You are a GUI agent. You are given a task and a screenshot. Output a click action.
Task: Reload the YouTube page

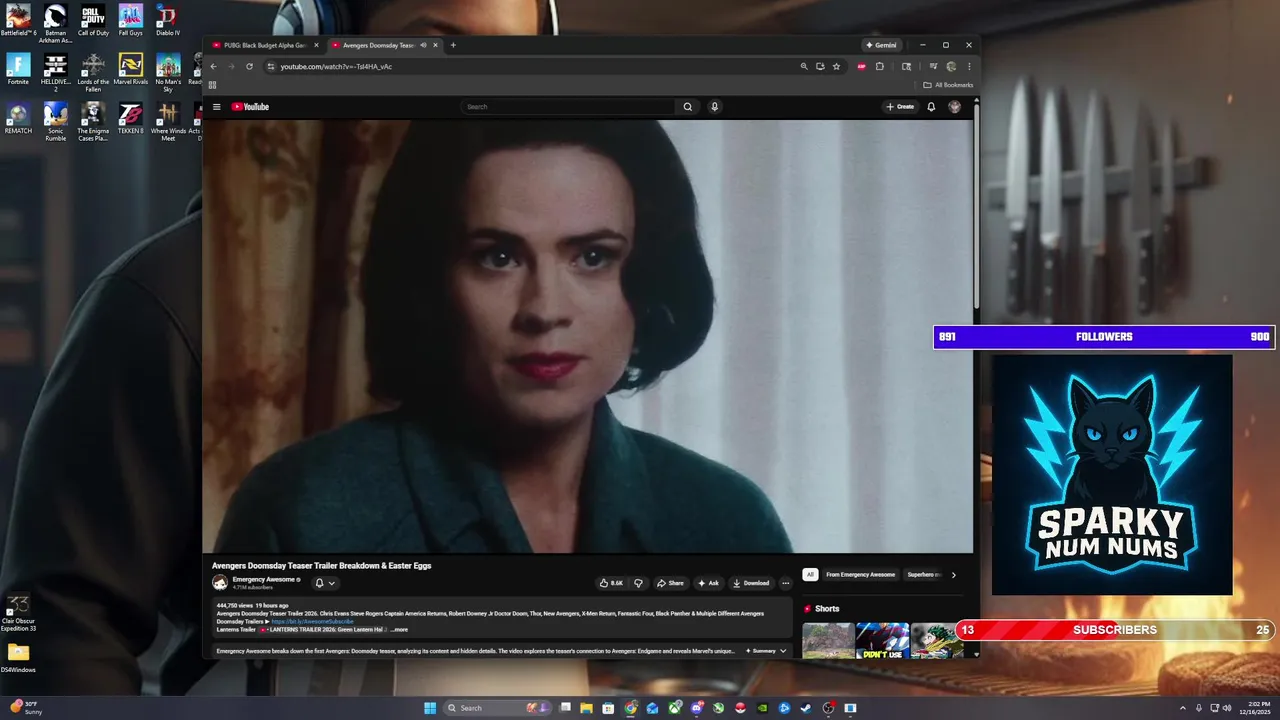[249, 67]
